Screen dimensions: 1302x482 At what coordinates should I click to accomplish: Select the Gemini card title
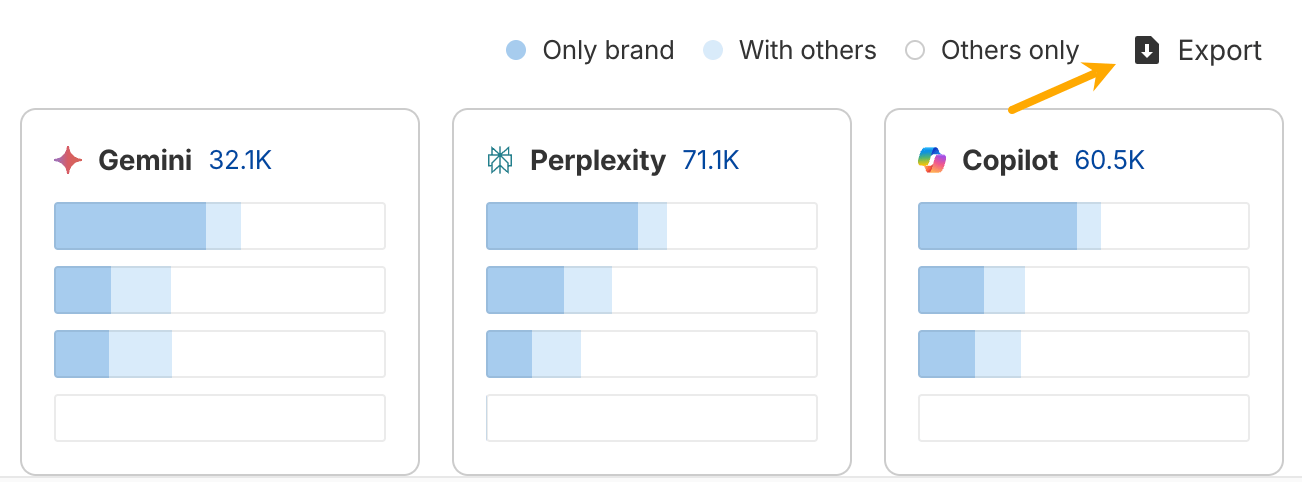click(145, 160)
